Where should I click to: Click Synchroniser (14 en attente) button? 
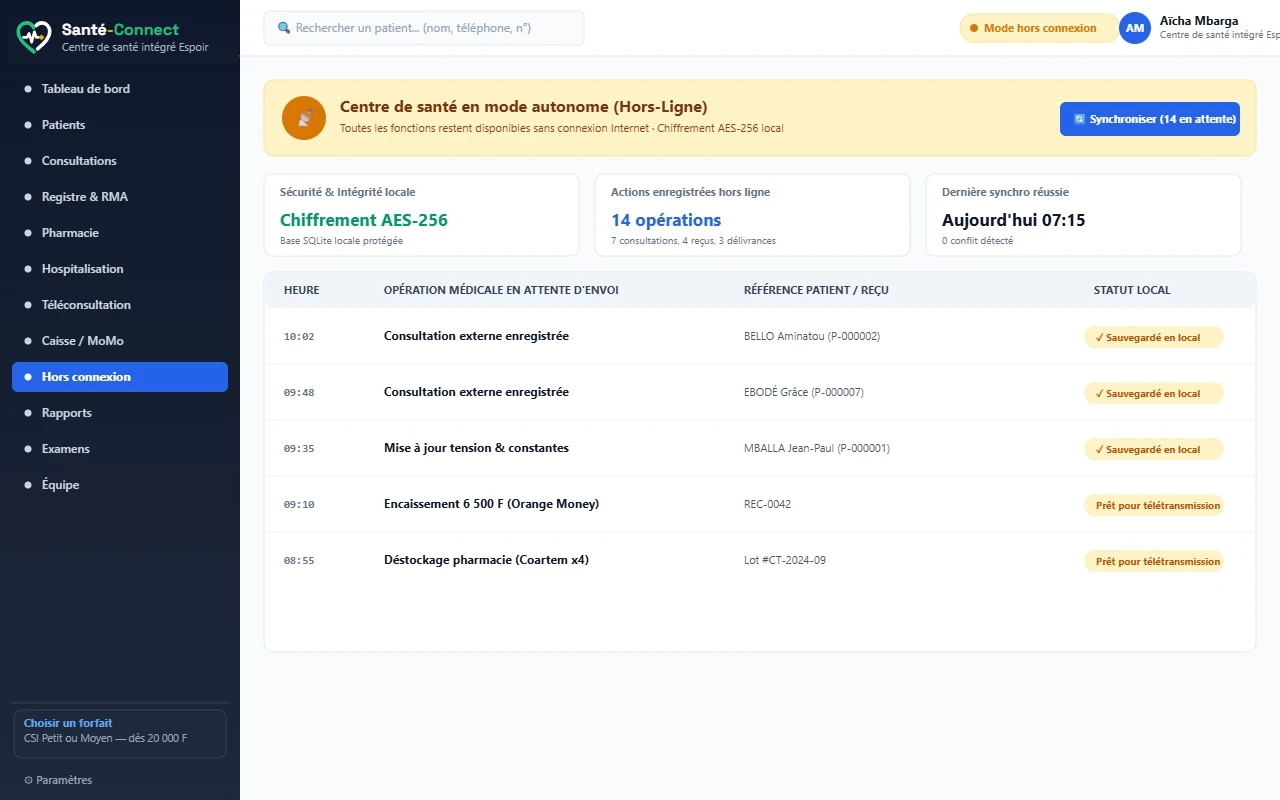coord(1150,119)
